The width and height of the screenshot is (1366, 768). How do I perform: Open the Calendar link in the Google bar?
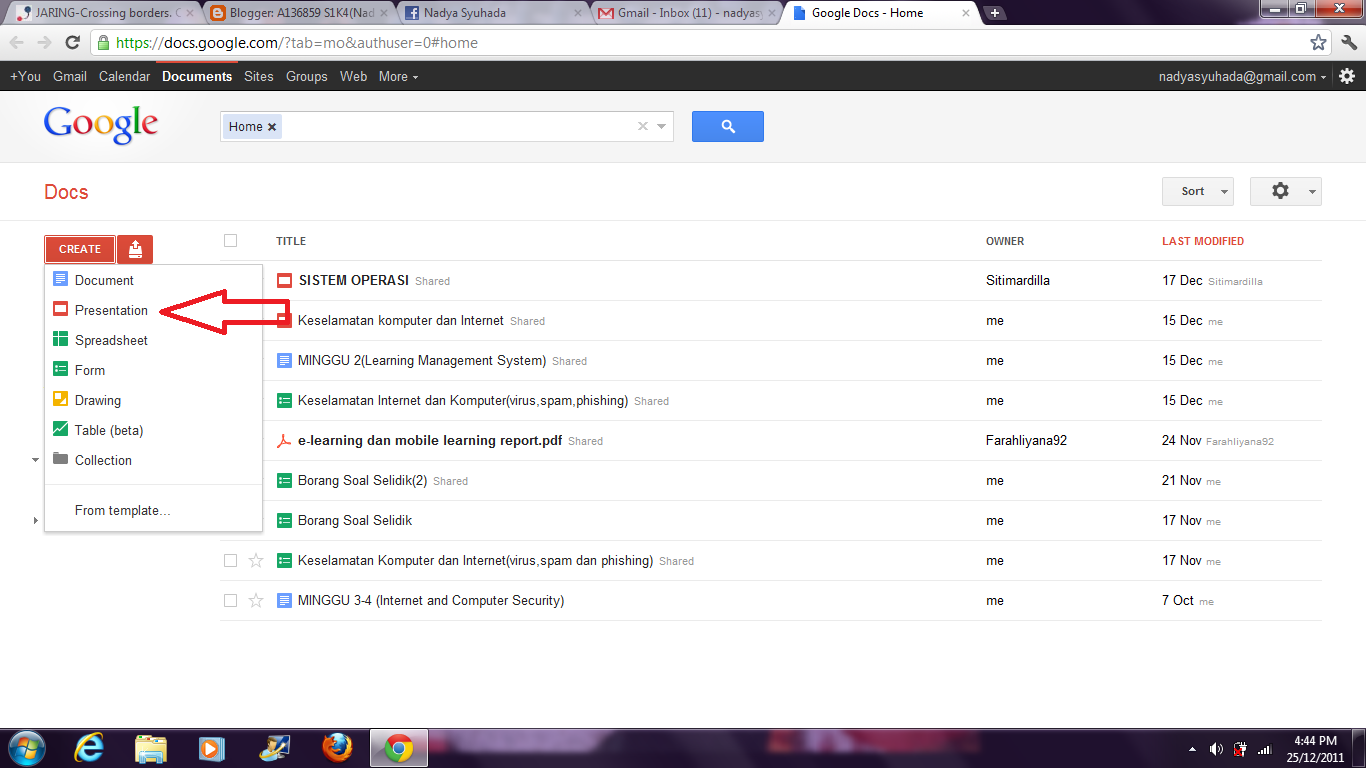click(124, 76)
